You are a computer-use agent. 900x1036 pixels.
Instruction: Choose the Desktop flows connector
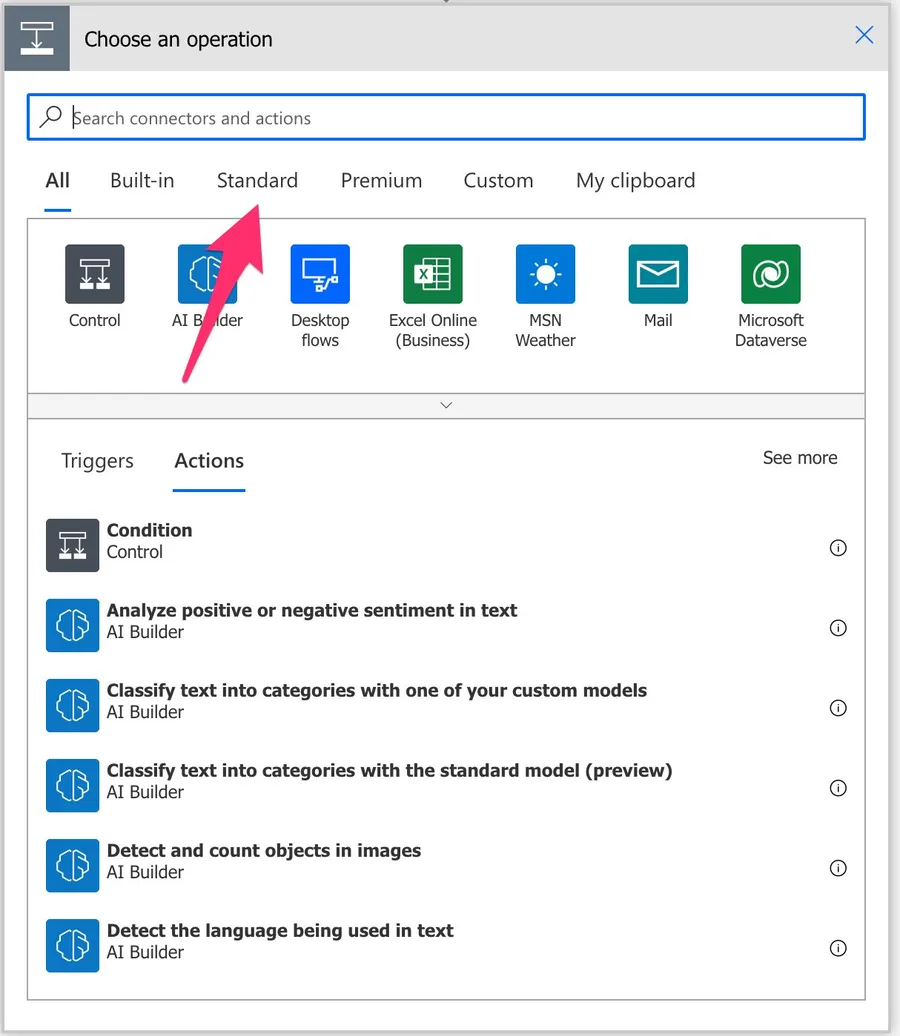coord(320,274)
